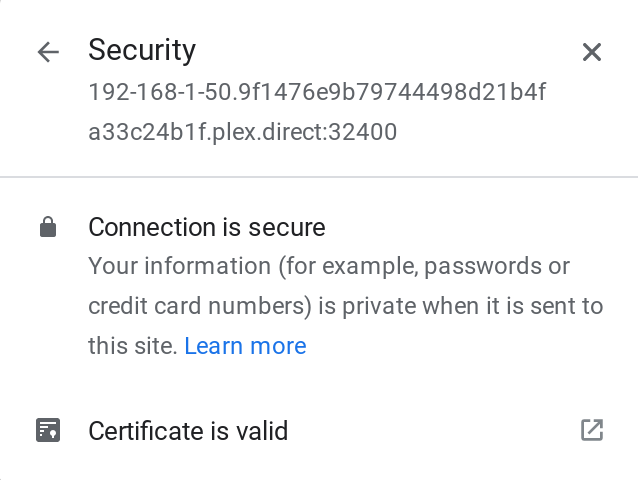Select the Certificate is valid row

click(x=318, y=431)
